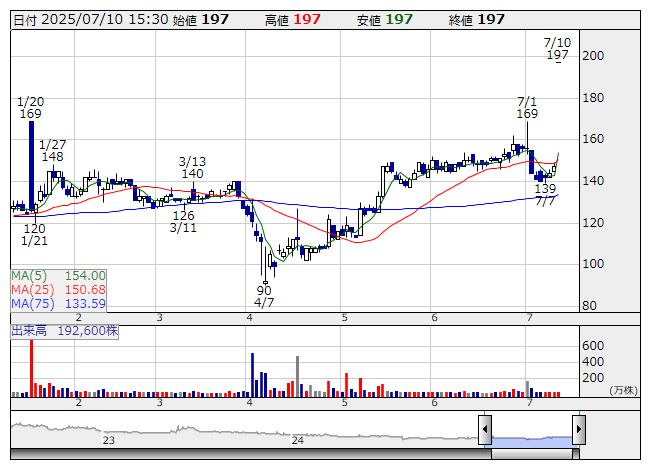Image resolution: width=653 pixels, height=470 pixels.
Task: Click the 7/7 low label 139
Action: tap(545, 189)
